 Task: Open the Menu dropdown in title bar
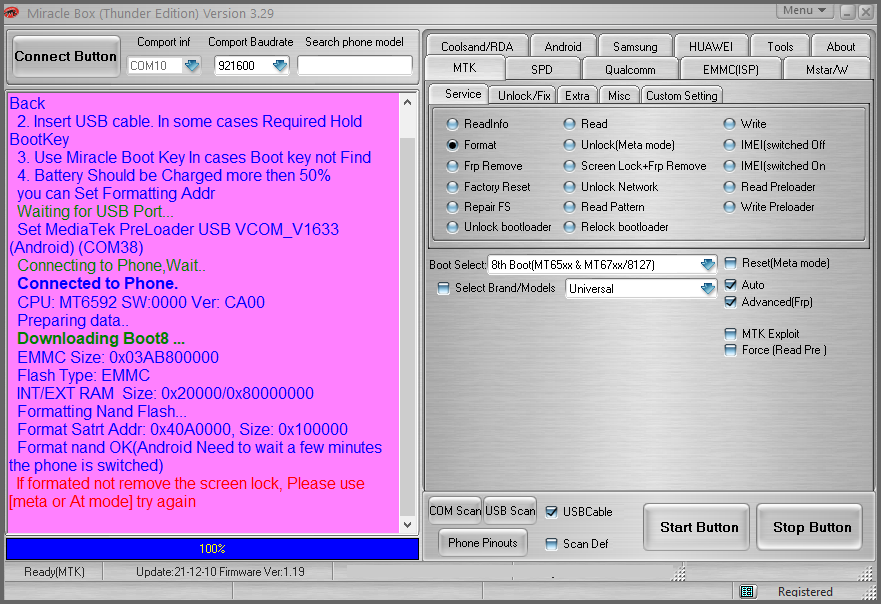[x=805, y=11]
